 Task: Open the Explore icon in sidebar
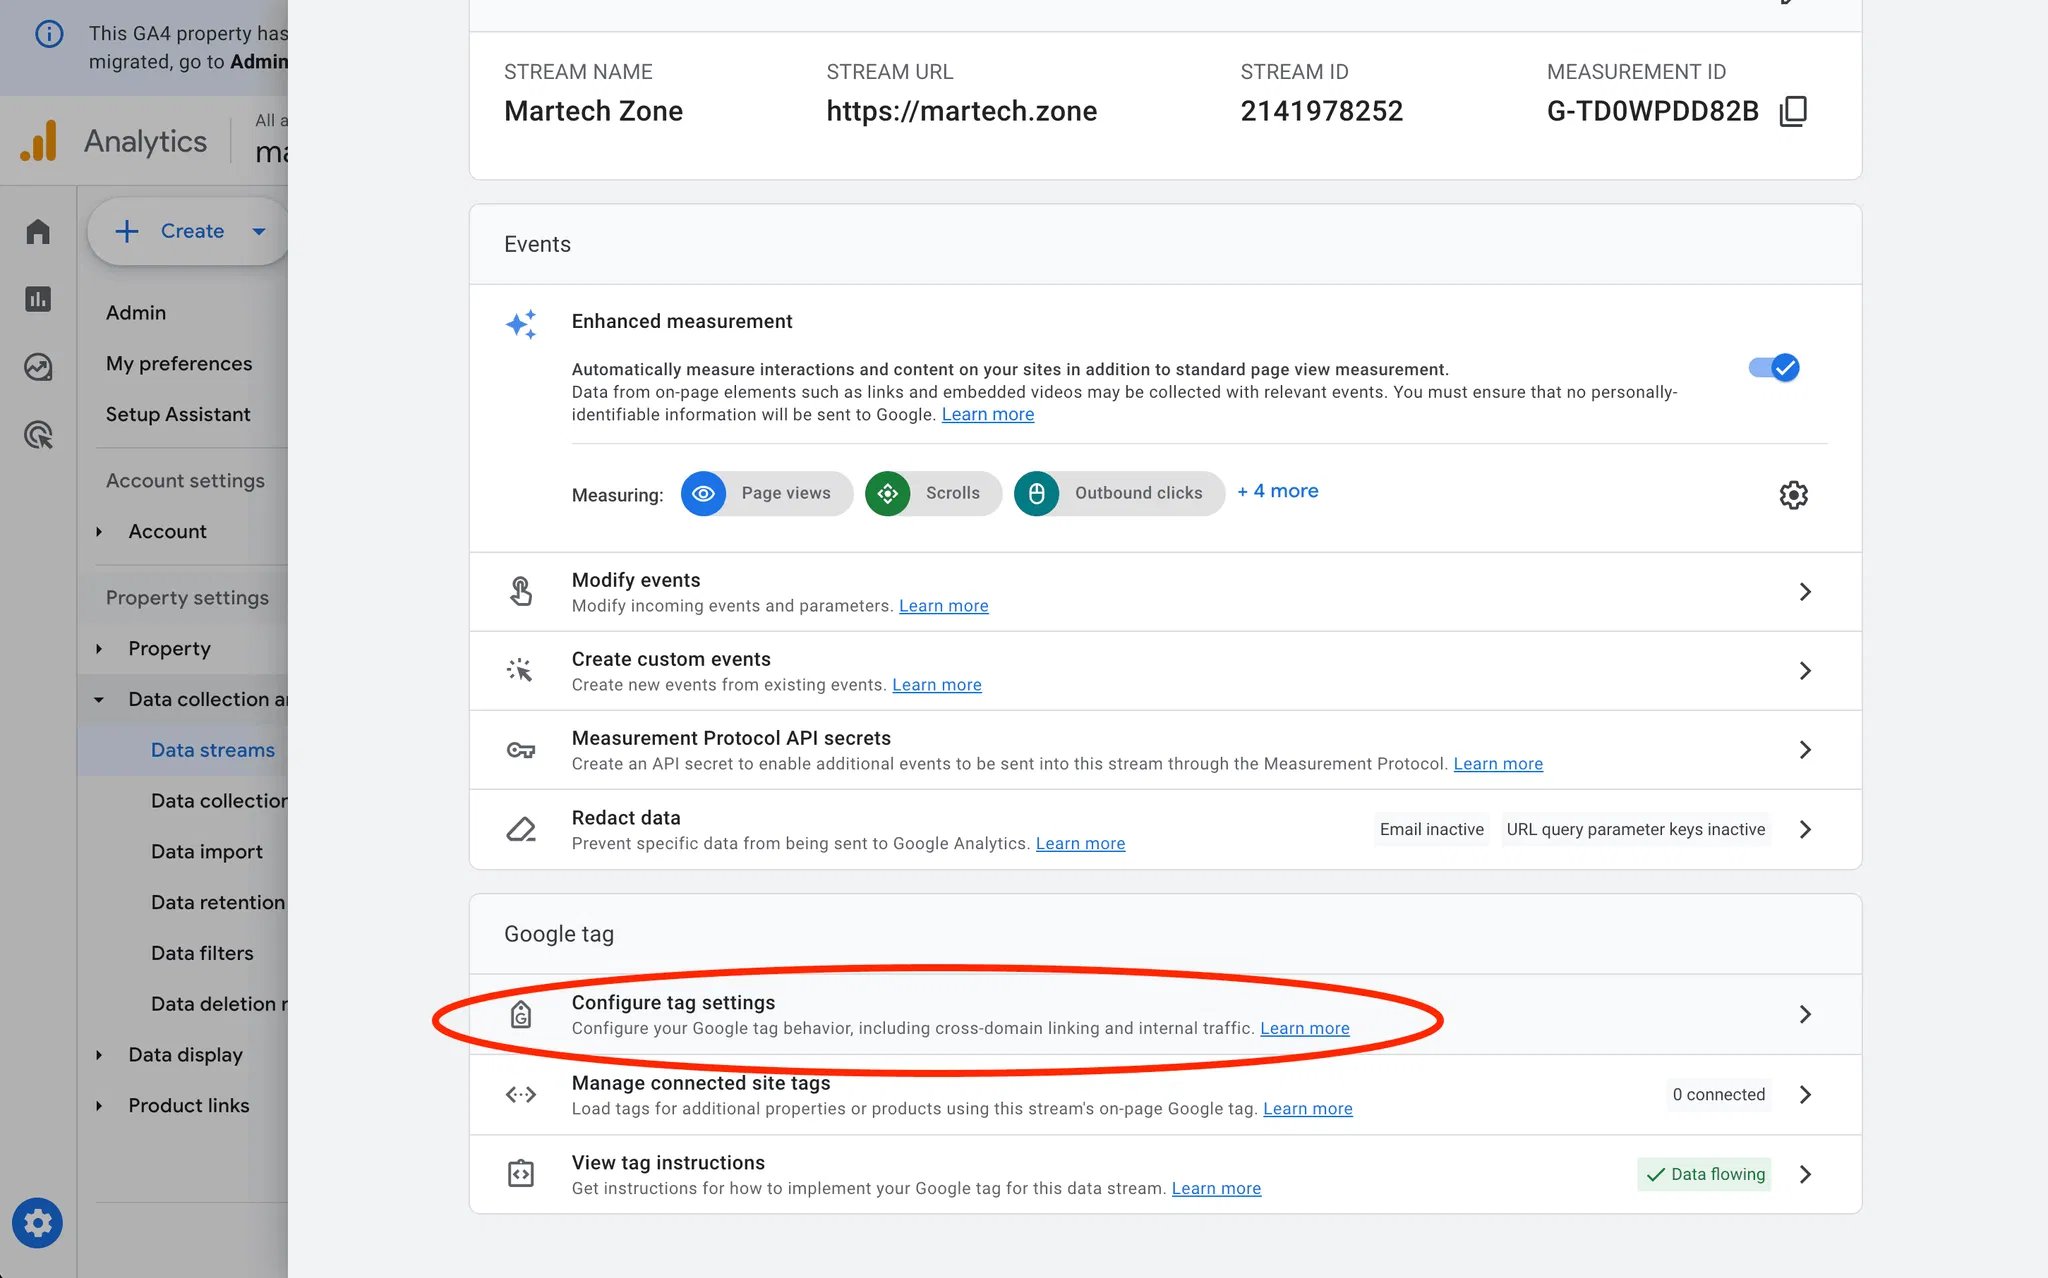click(38, 367)
